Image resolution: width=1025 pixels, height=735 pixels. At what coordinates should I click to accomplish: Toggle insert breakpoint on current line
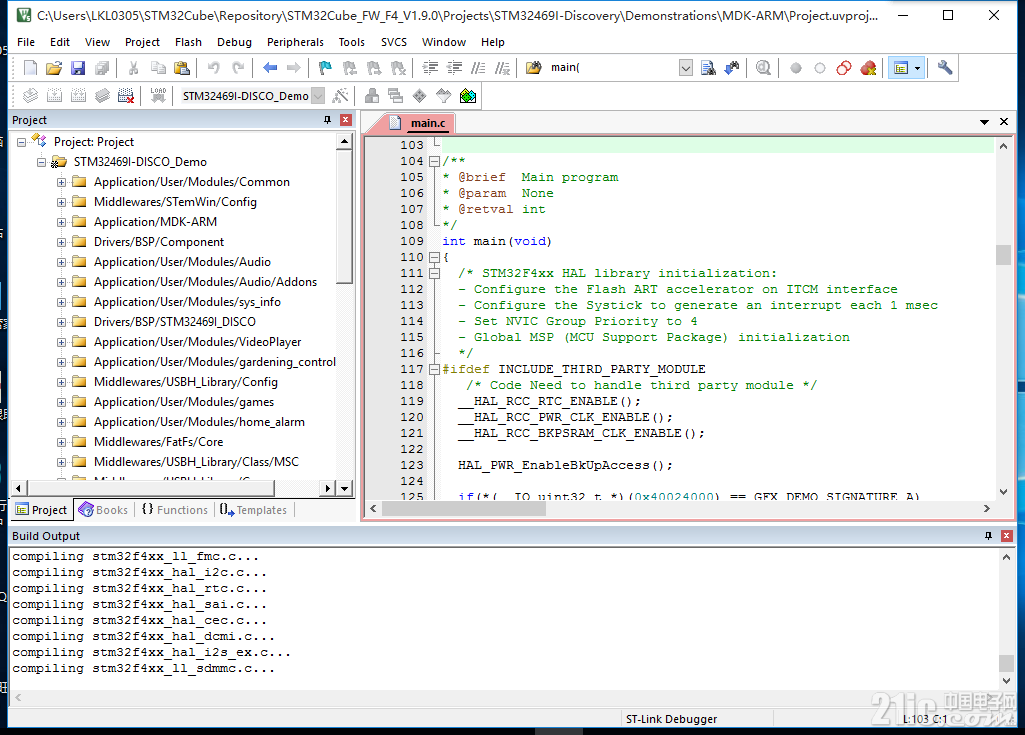(796, 68)
